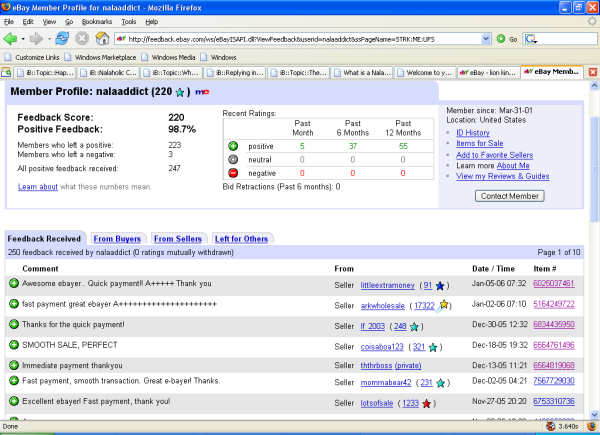600x435 pixels.
Task: Reload the page with the Refresh icon
Action: coord(62,38)
